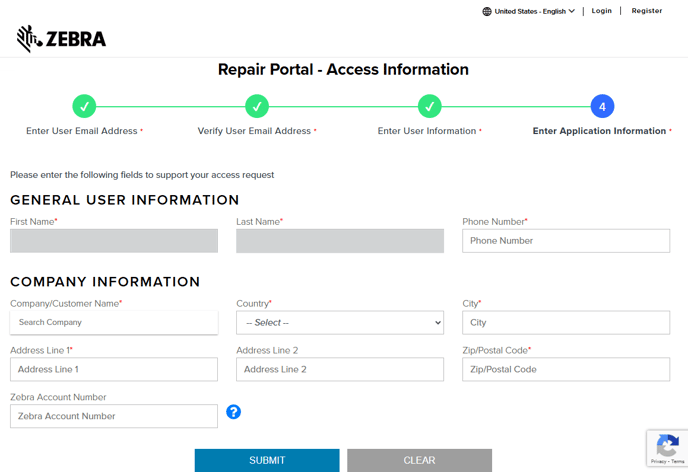Open the reCAPTCHA Terms link
Screen dimensions: 688x472
pyautogui.click(x=677, y=461)
